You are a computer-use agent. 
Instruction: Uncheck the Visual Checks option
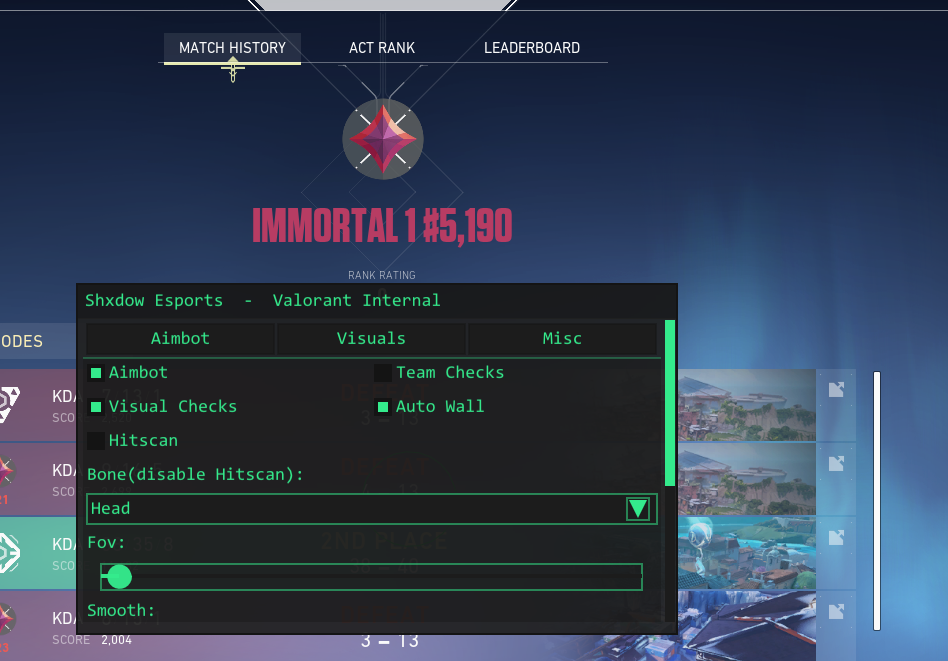click(96, 407)
